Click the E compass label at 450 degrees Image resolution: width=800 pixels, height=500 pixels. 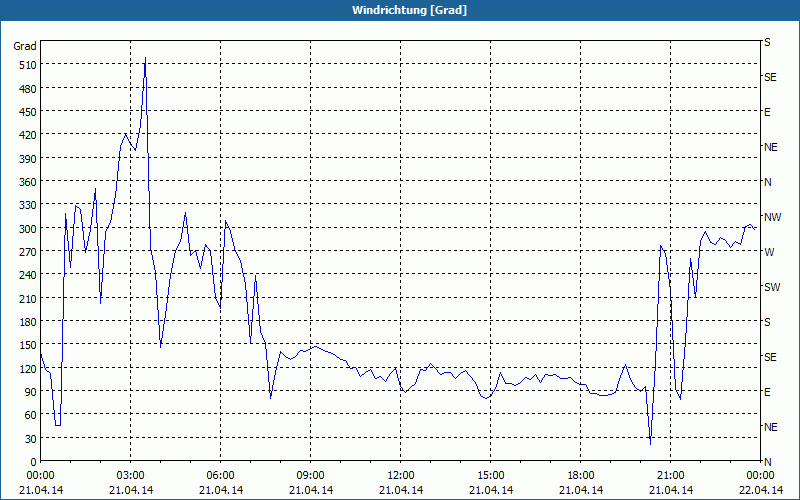pos(767,112)
